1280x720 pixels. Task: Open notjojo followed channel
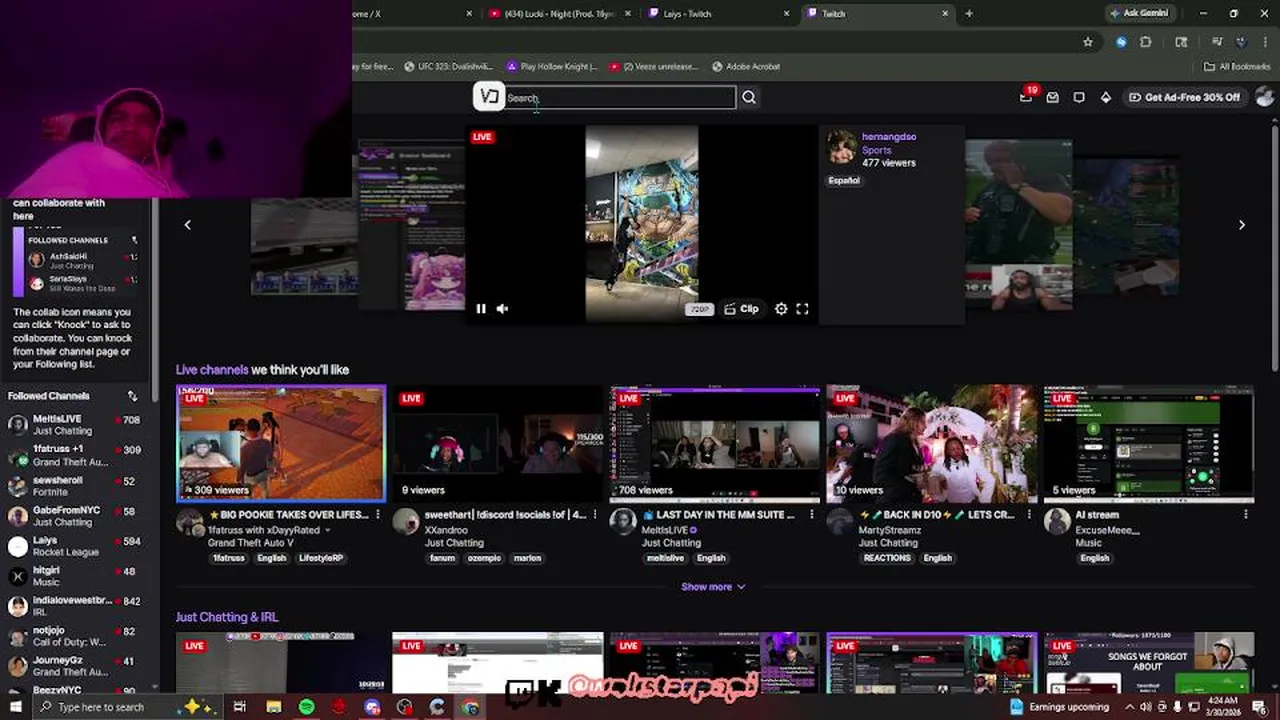[x=75, y=636]
